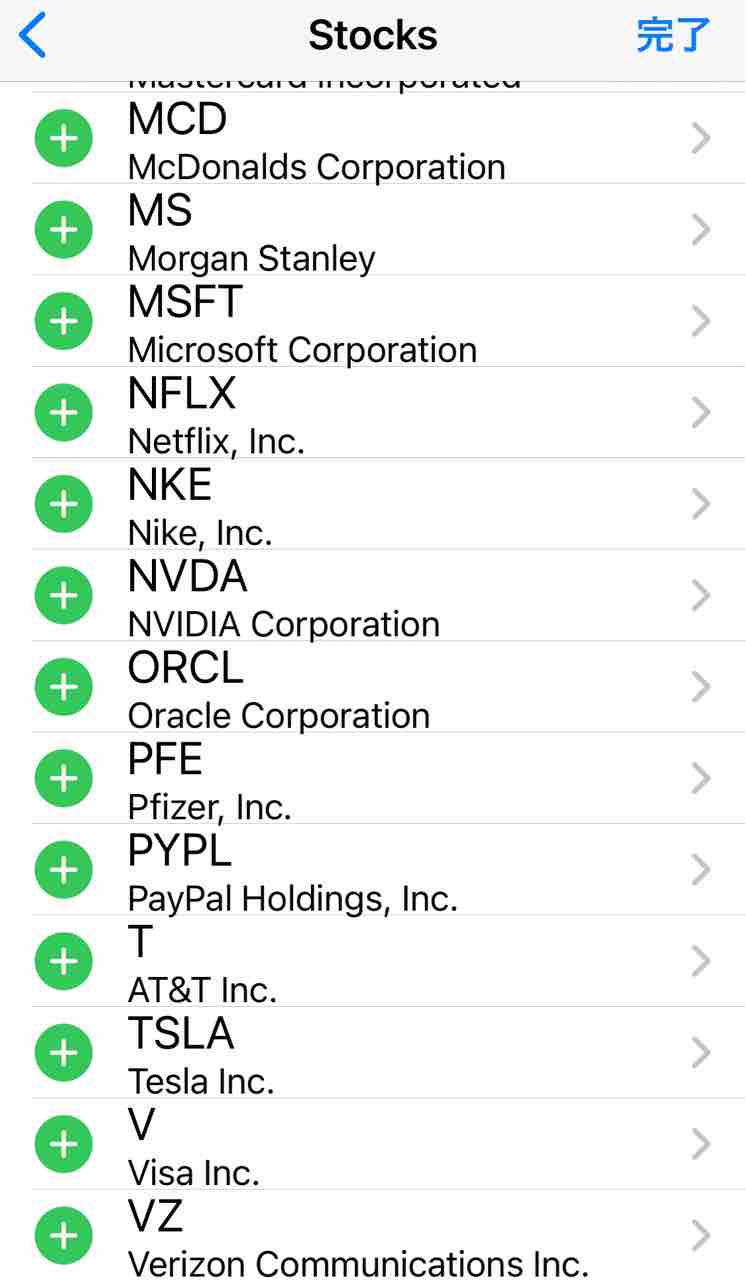Tap the PayPal Holdings, Inc. label
The height and width of the screenshot is (1280, 746).
pos(293,899)
